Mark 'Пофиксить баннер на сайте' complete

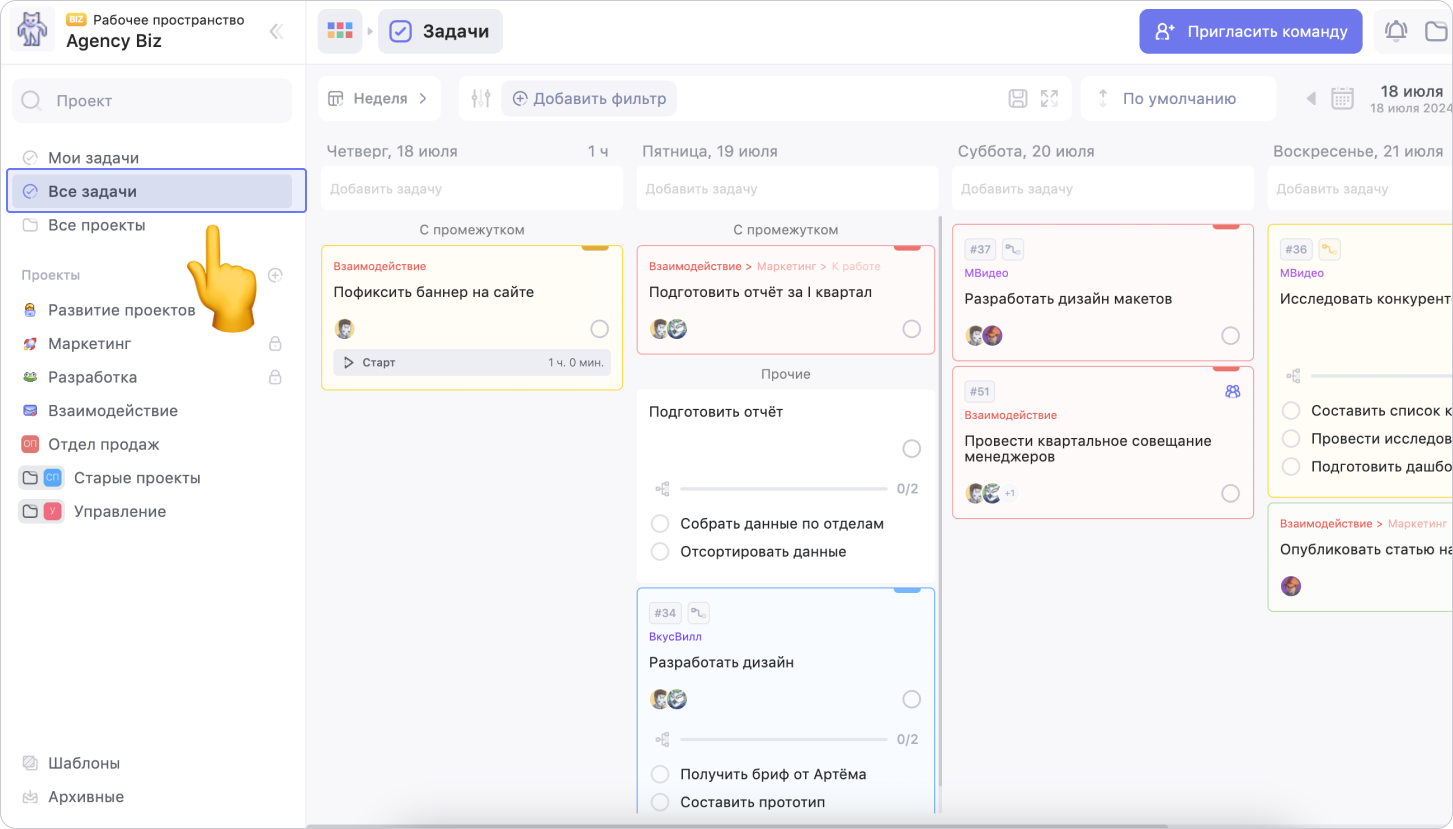click(599, 329)
